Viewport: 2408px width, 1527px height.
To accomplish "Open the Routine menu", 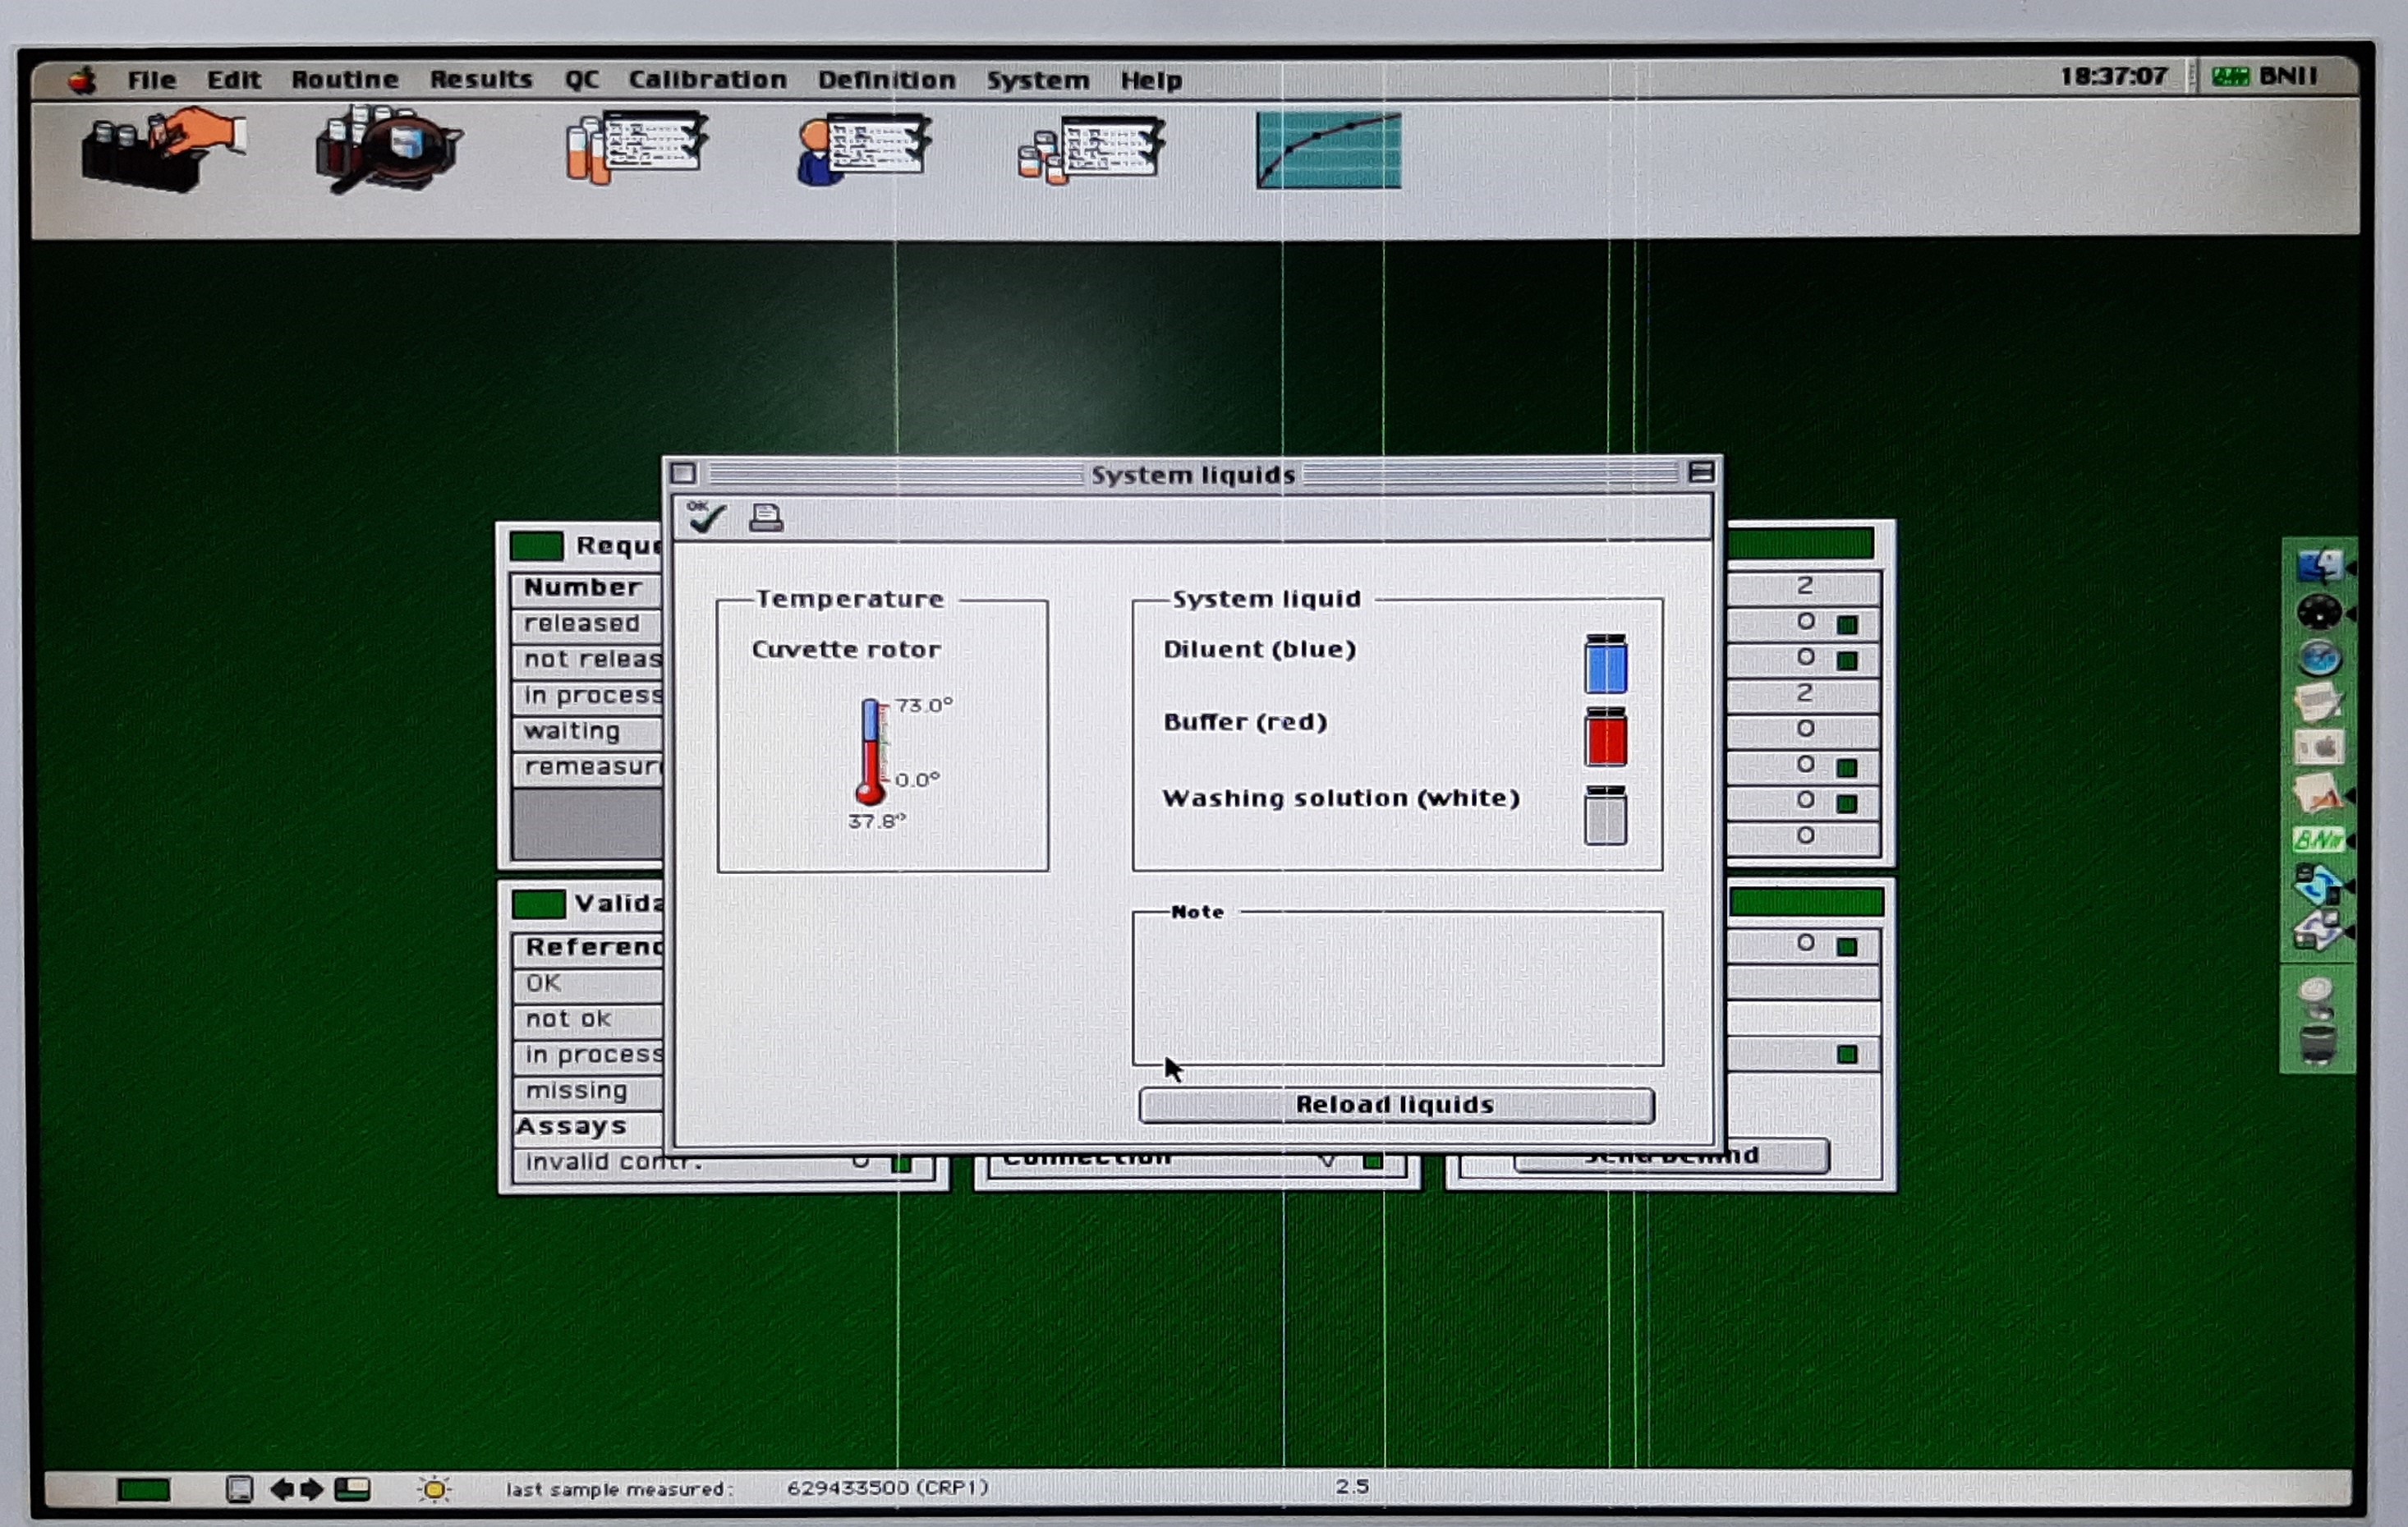I will tap(344, 80).
